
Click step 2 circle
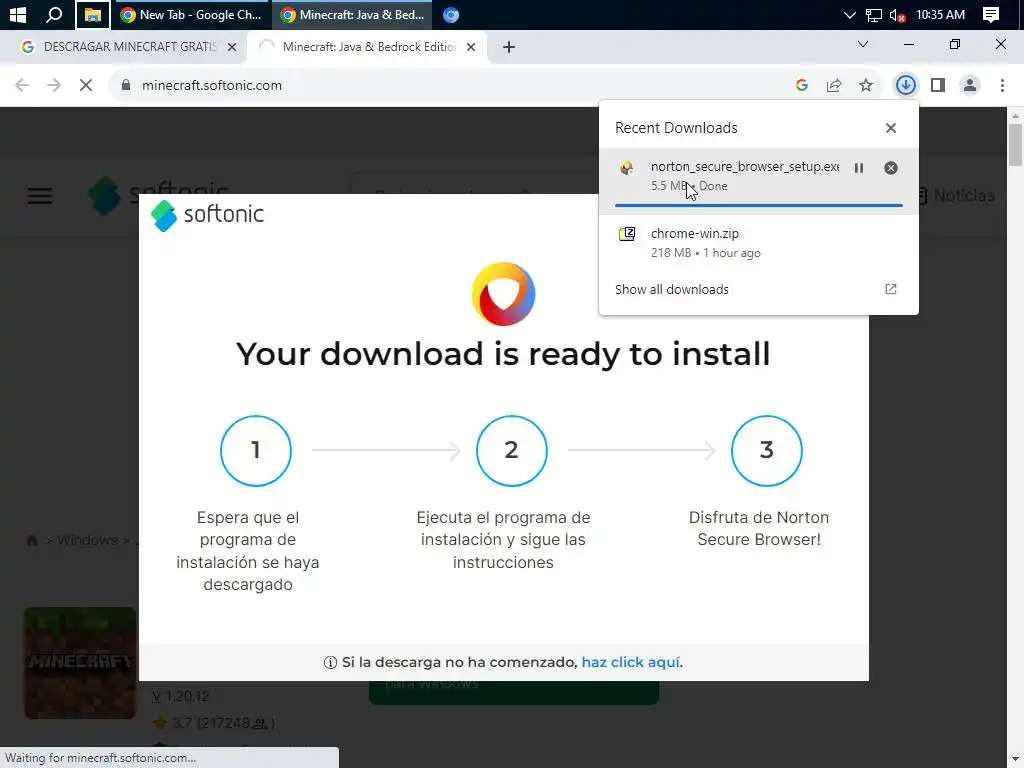[511, 451]
